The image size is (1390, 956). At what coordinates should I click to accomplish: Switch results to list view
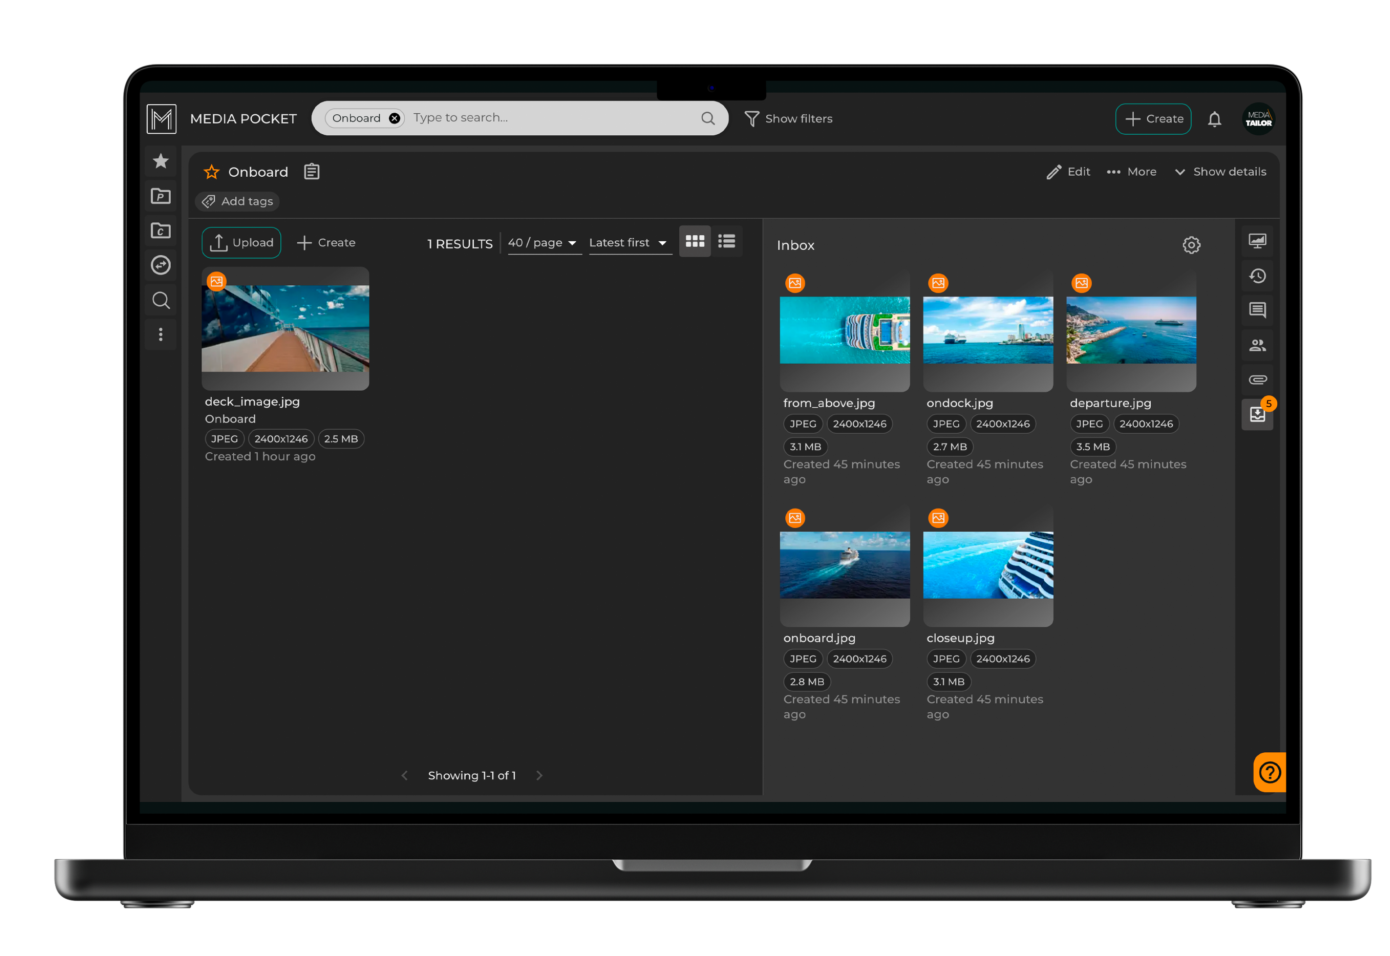point(726,241)
